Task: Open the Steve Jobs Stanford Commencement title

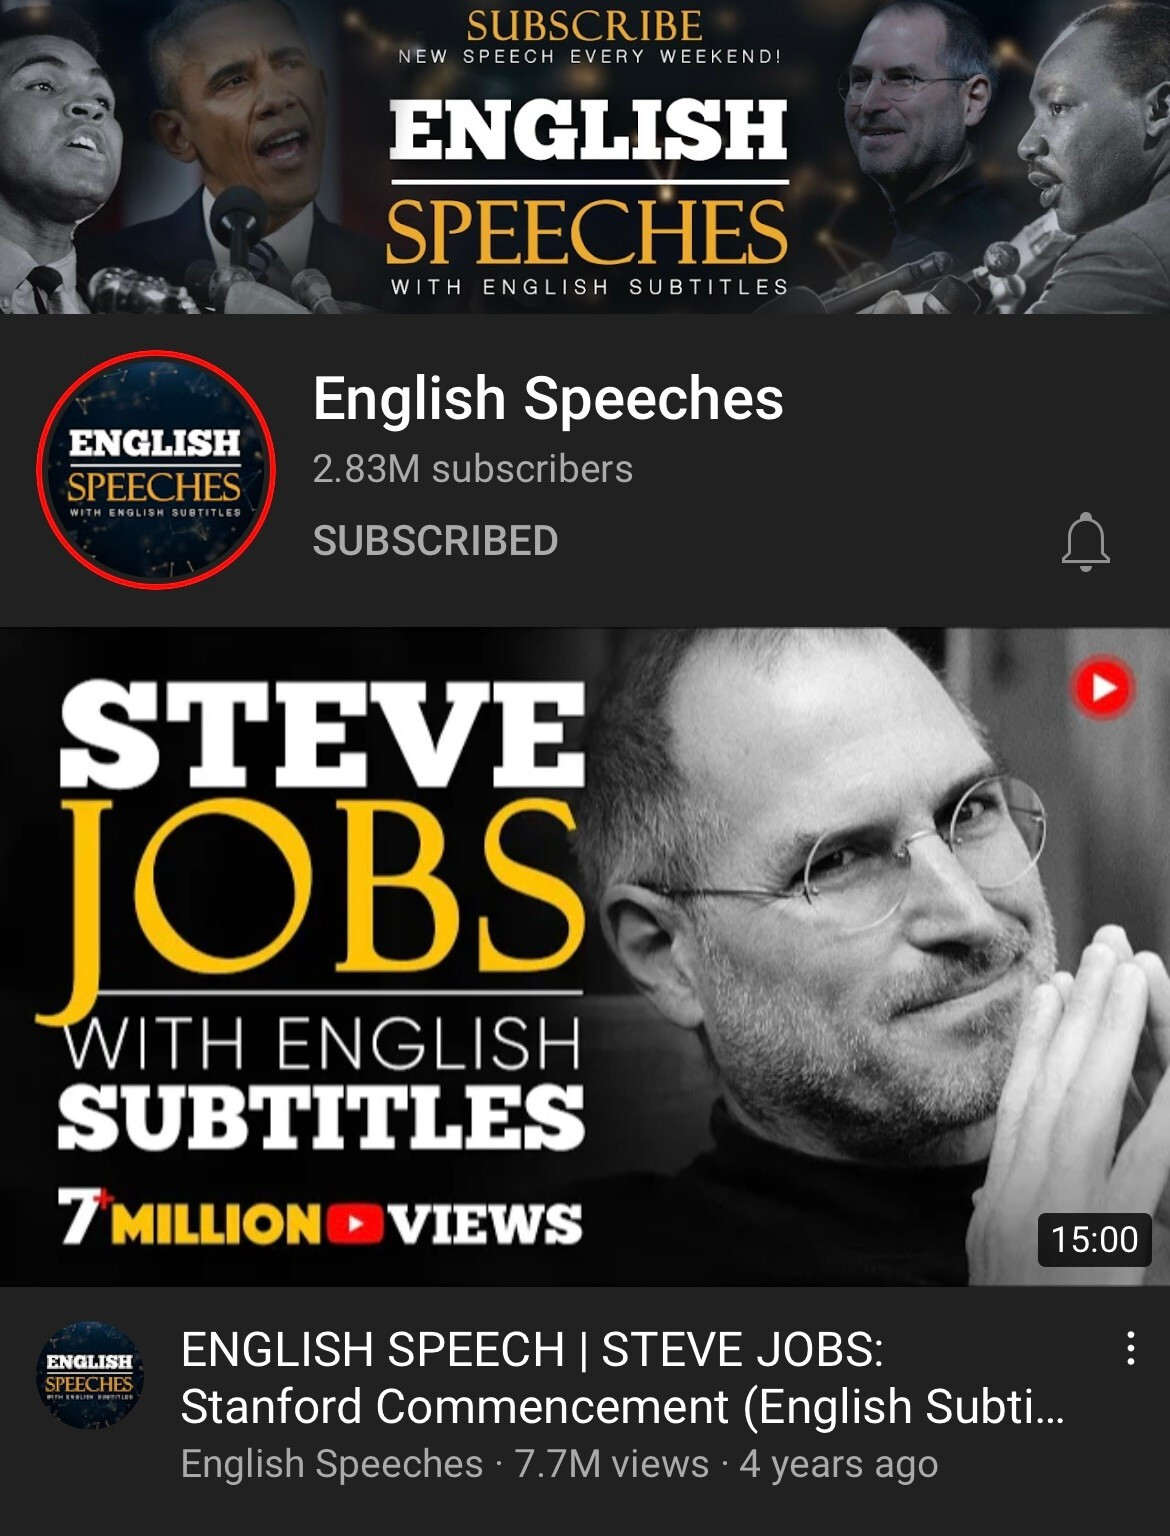Action: 622,1377
